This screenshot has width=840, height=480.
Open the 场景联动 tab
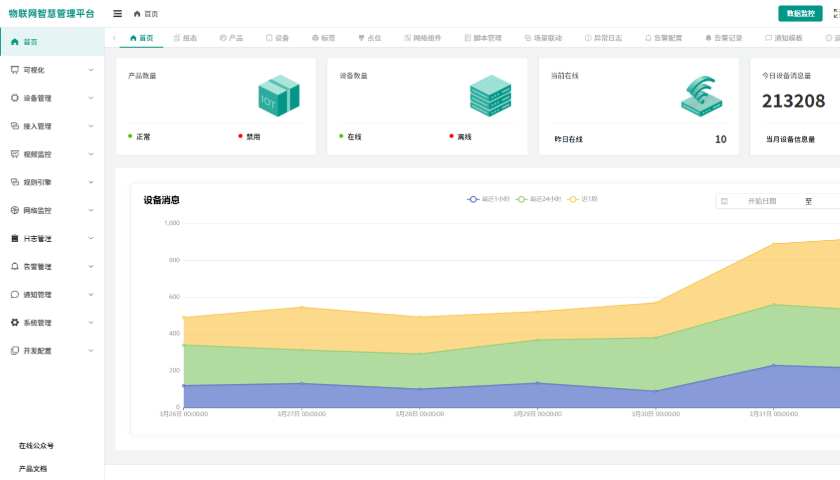[541, 38]
